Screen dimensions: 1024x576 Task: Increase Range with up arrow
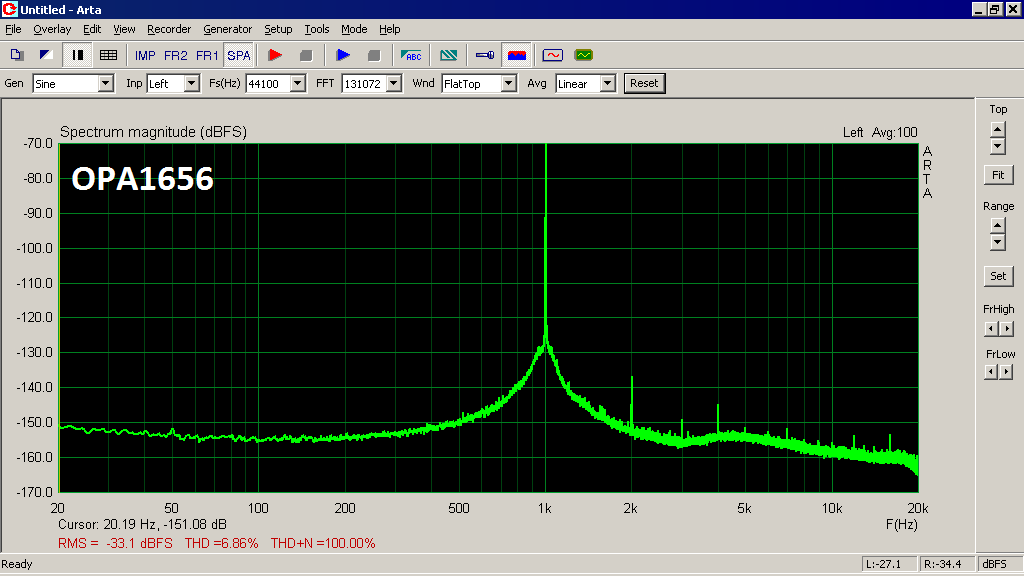tap(998, 225)
